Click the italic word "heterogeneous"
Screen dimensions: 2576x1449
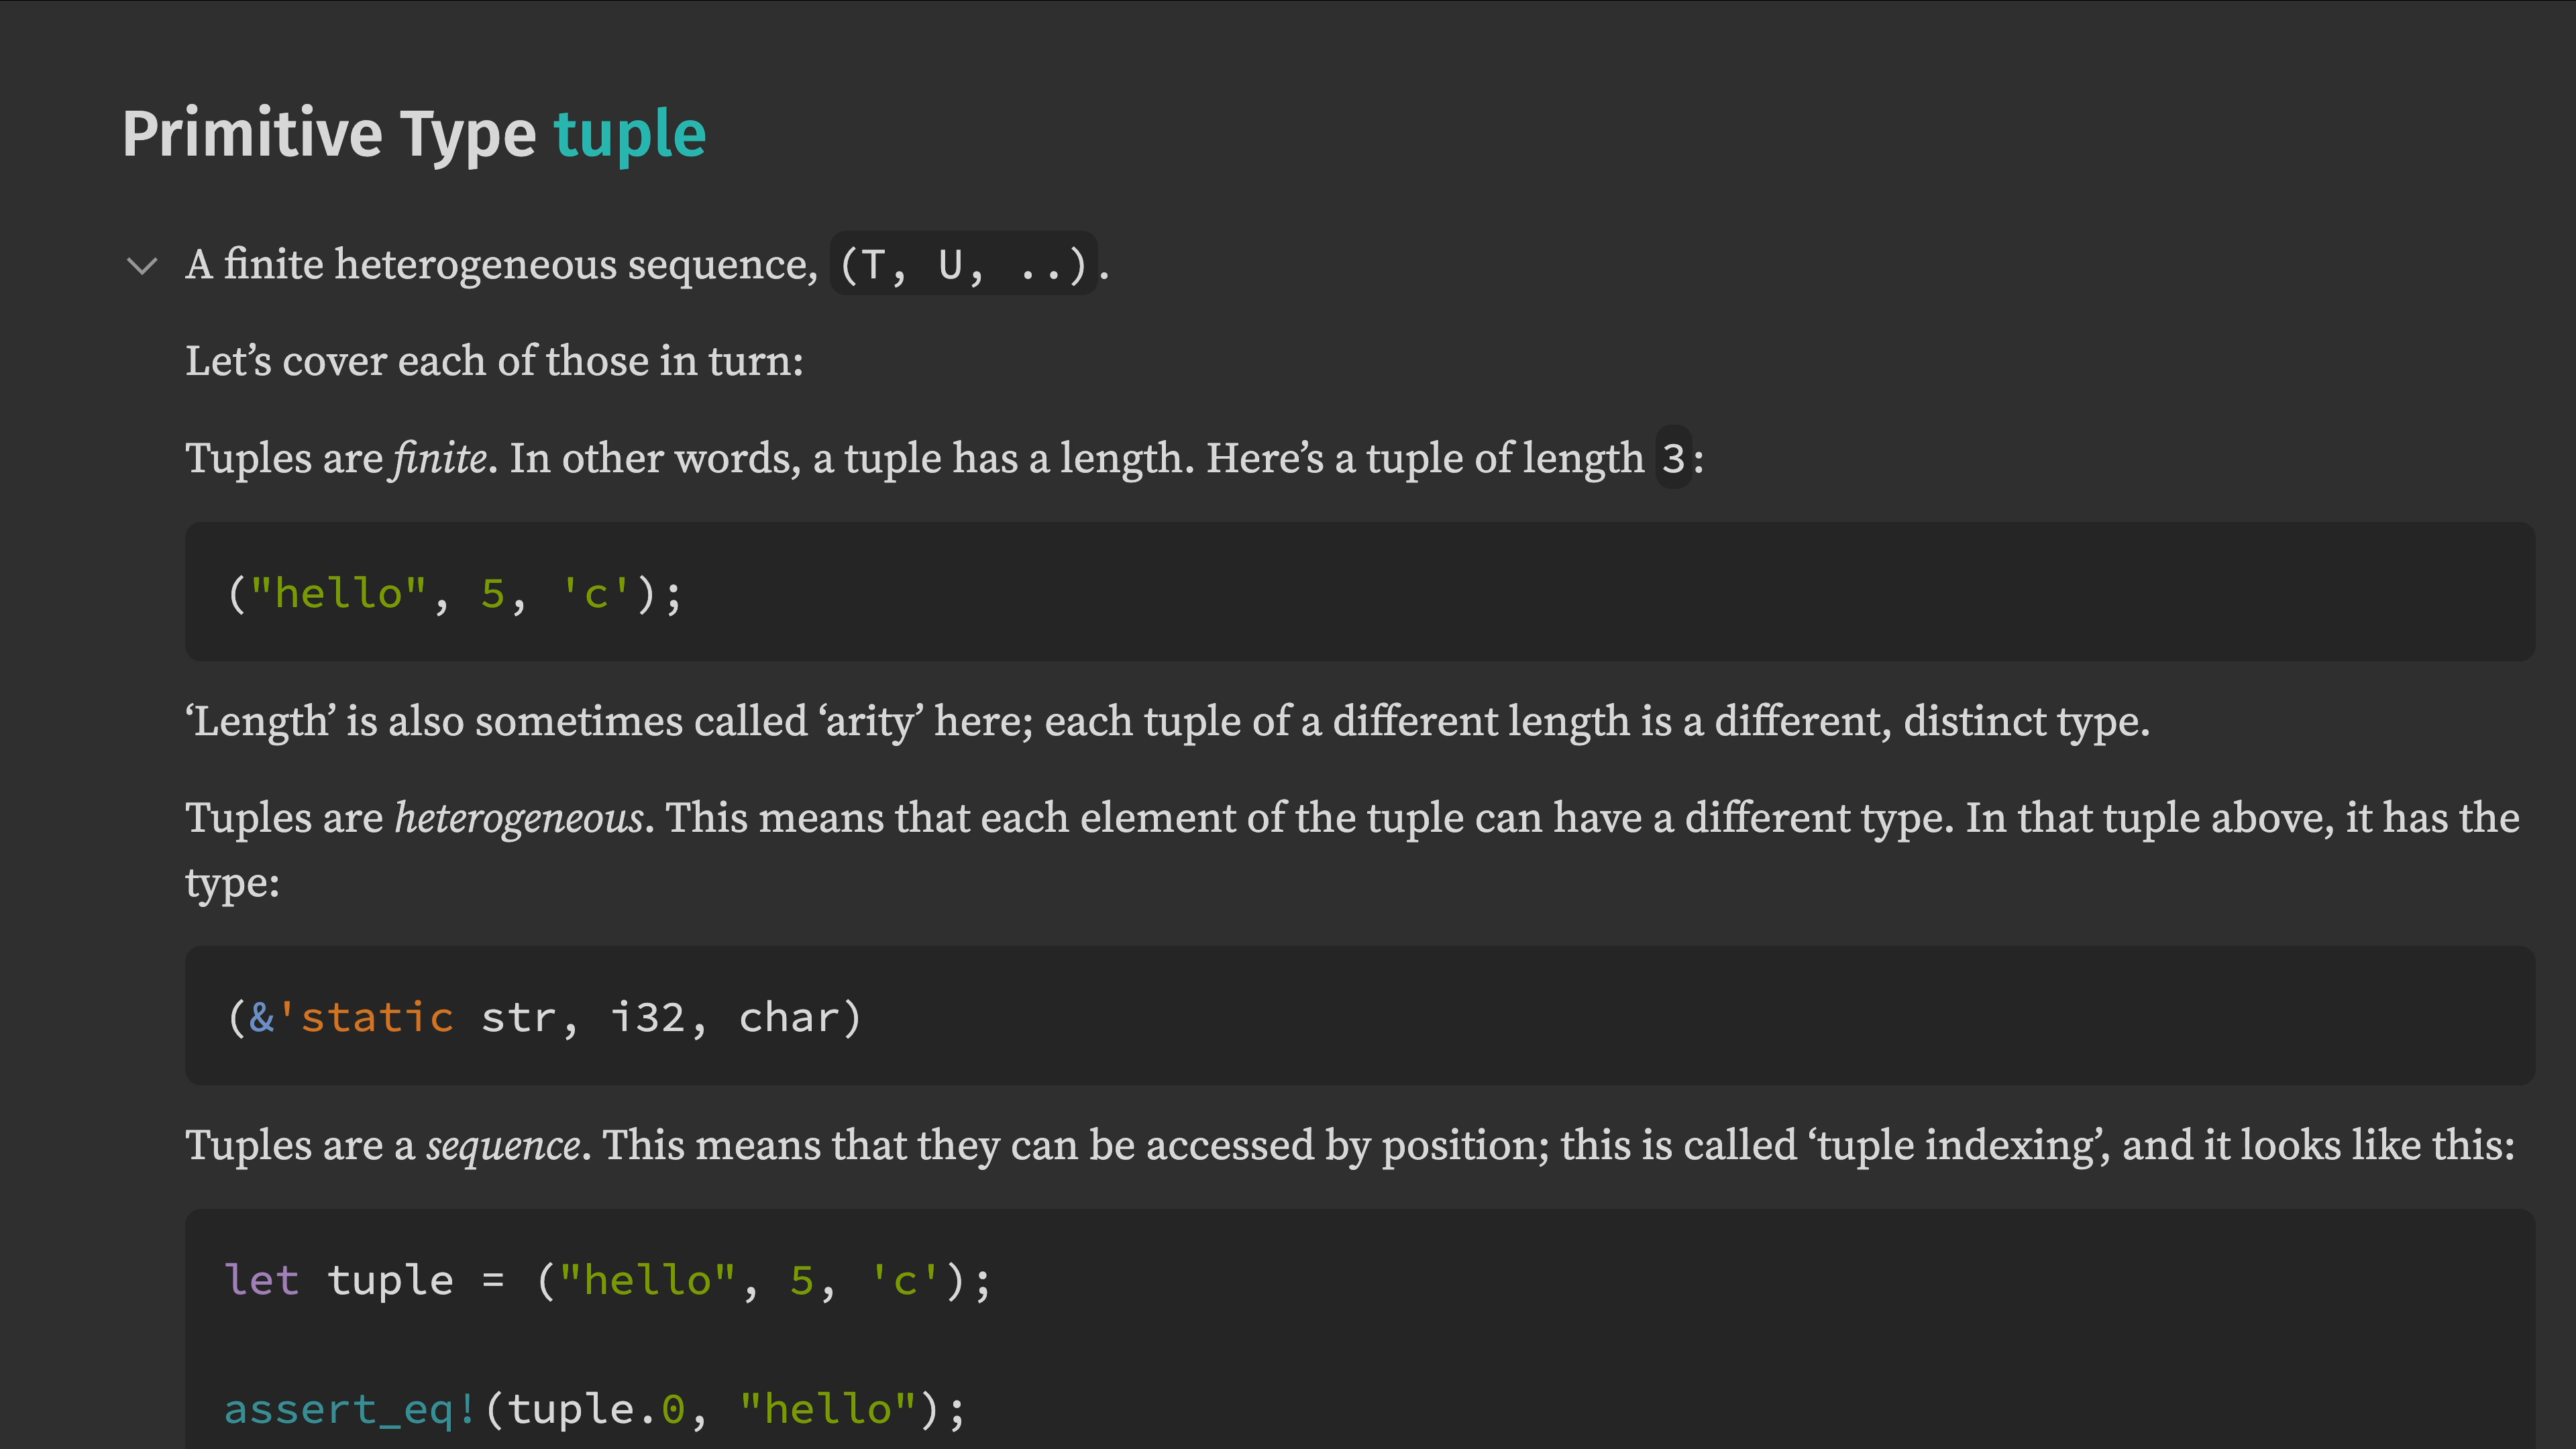518,819
